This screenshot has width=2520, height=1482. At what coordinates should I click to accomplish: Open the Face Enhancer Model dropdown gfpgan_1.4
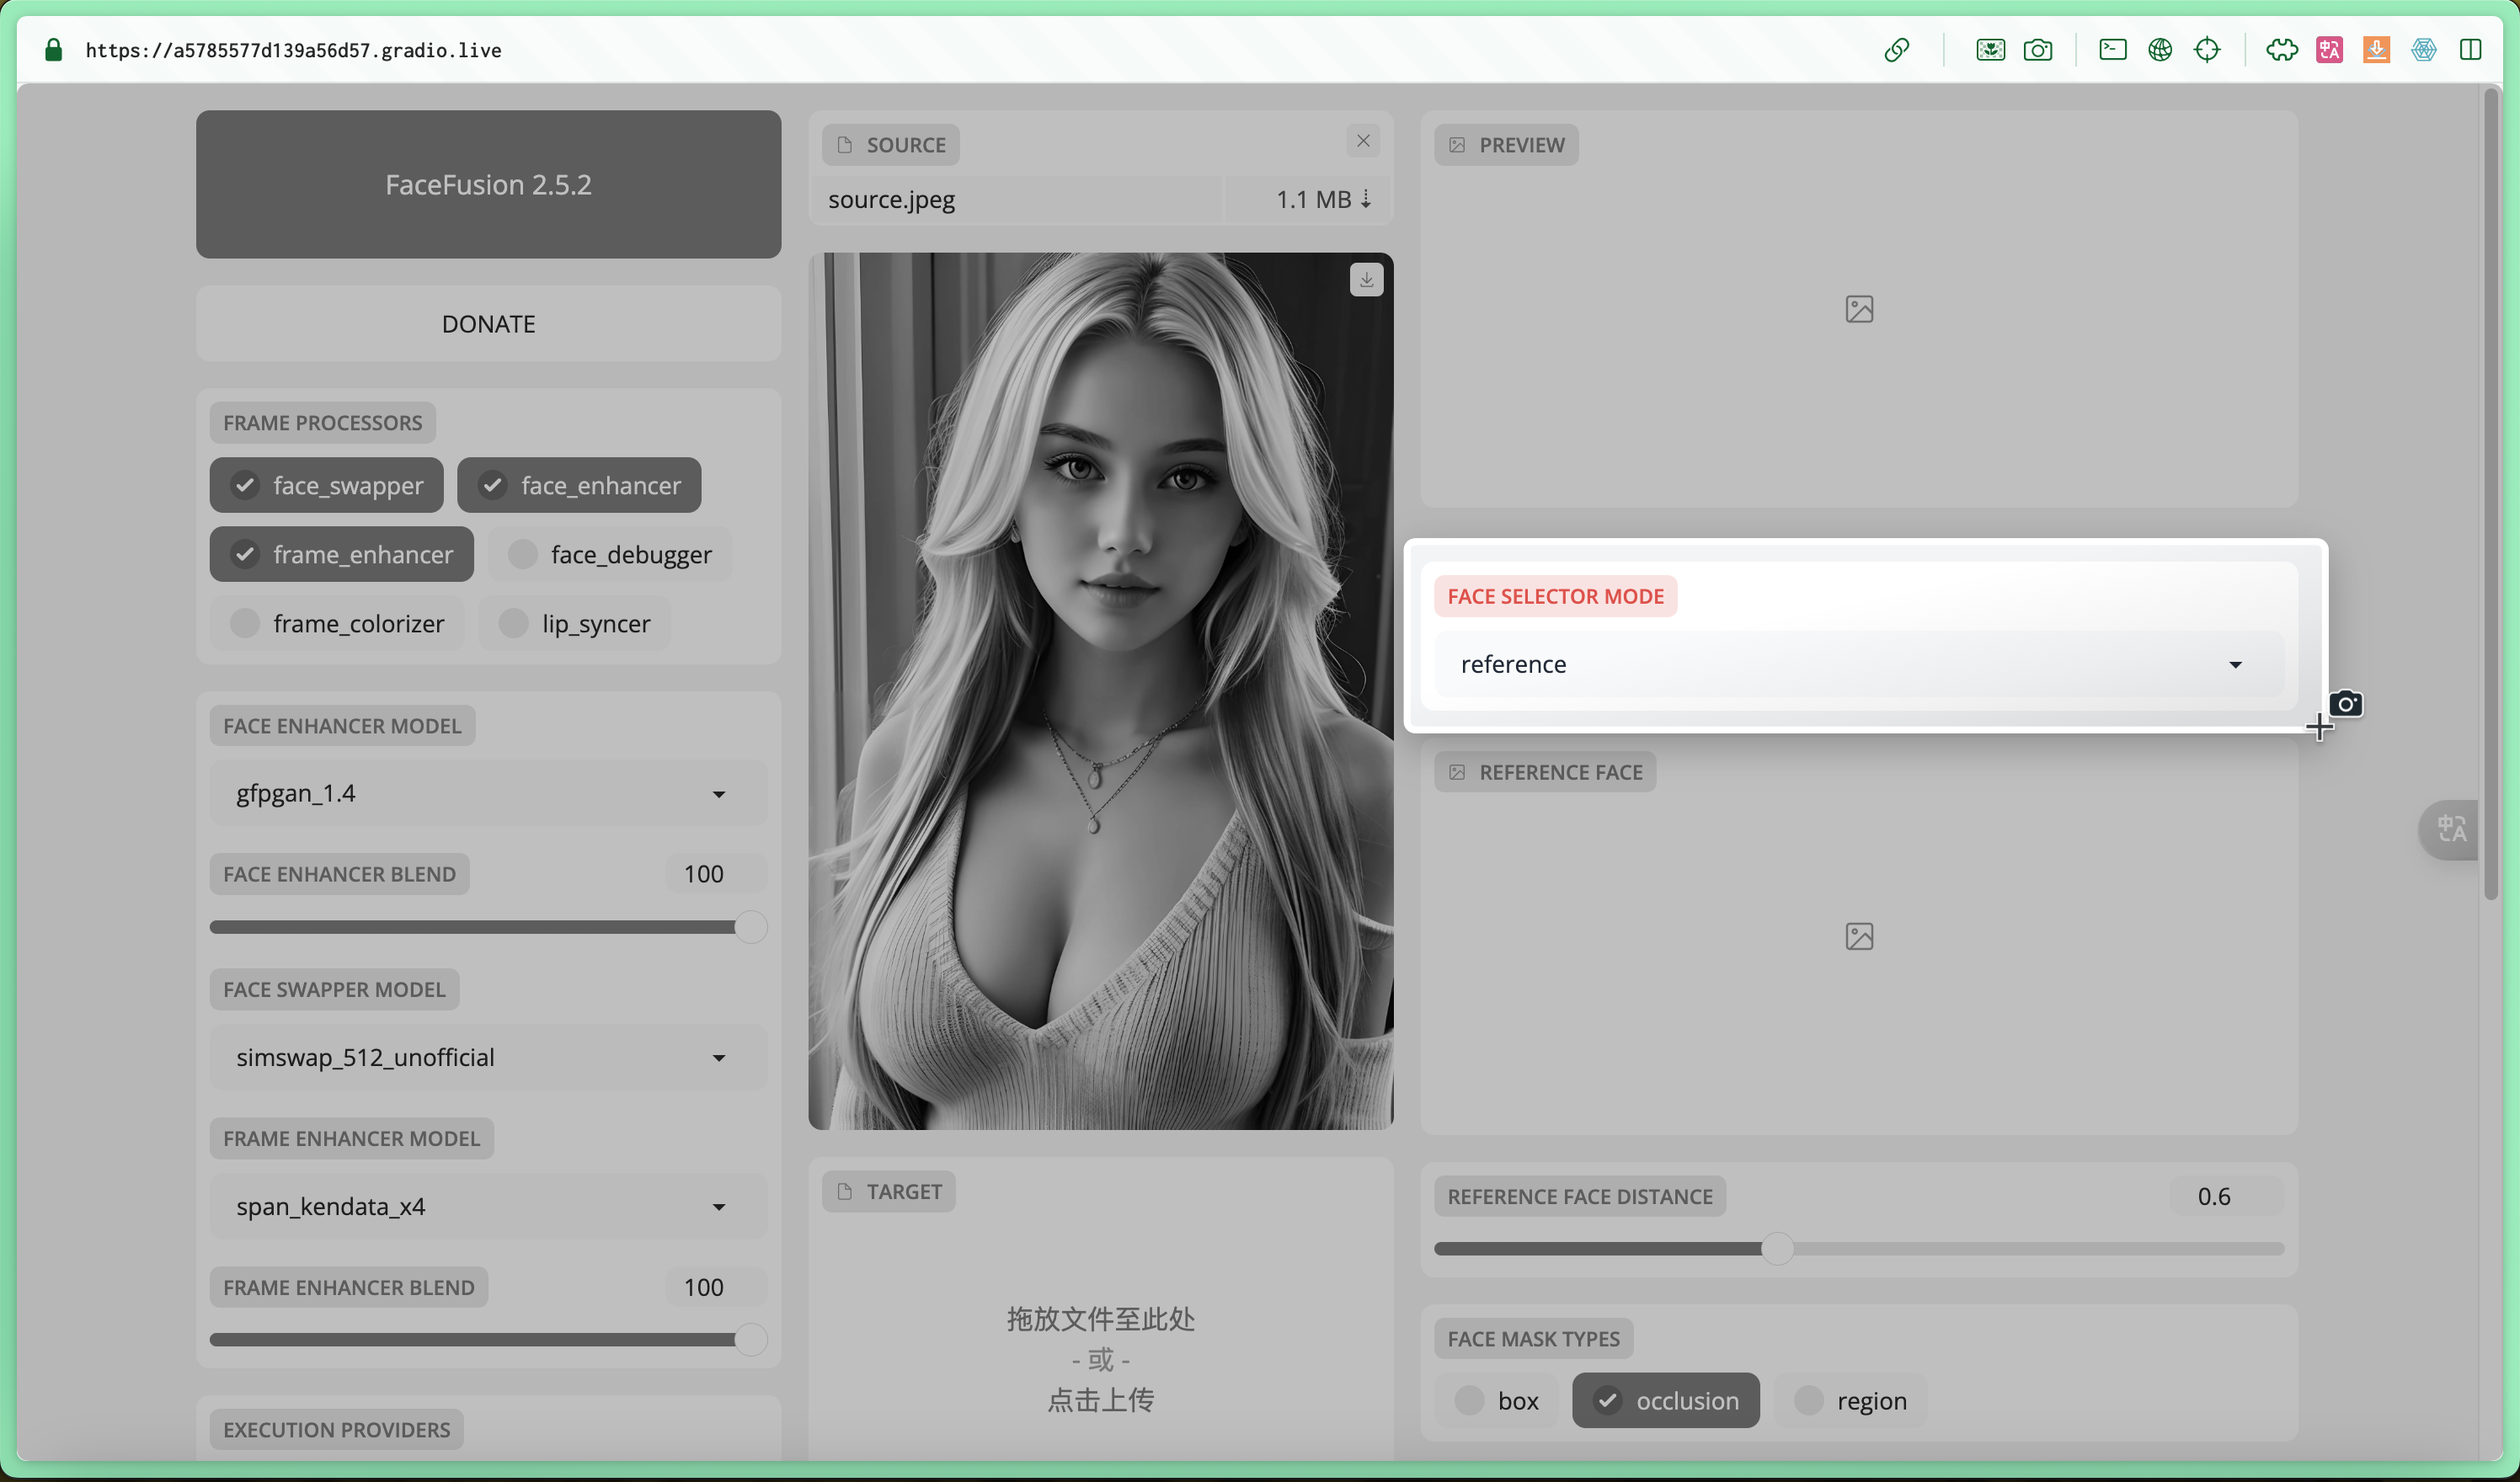[488, 793]
